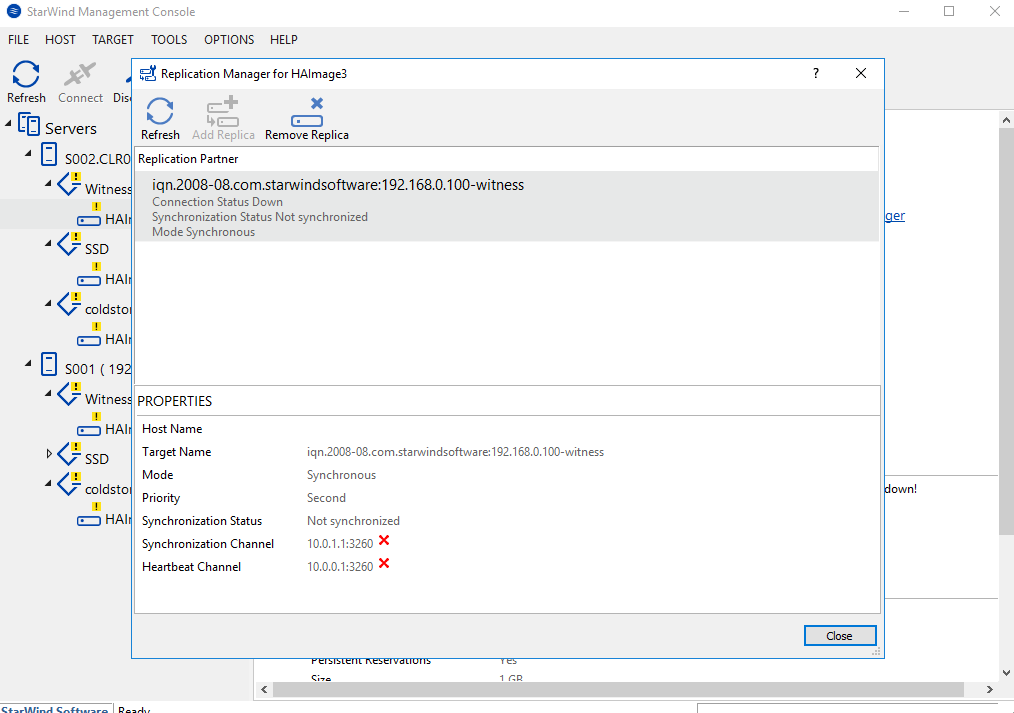Viewport: 1014px width, 713px height.
Task: Close the Replication Manager with X button
Action: [861, 73]
